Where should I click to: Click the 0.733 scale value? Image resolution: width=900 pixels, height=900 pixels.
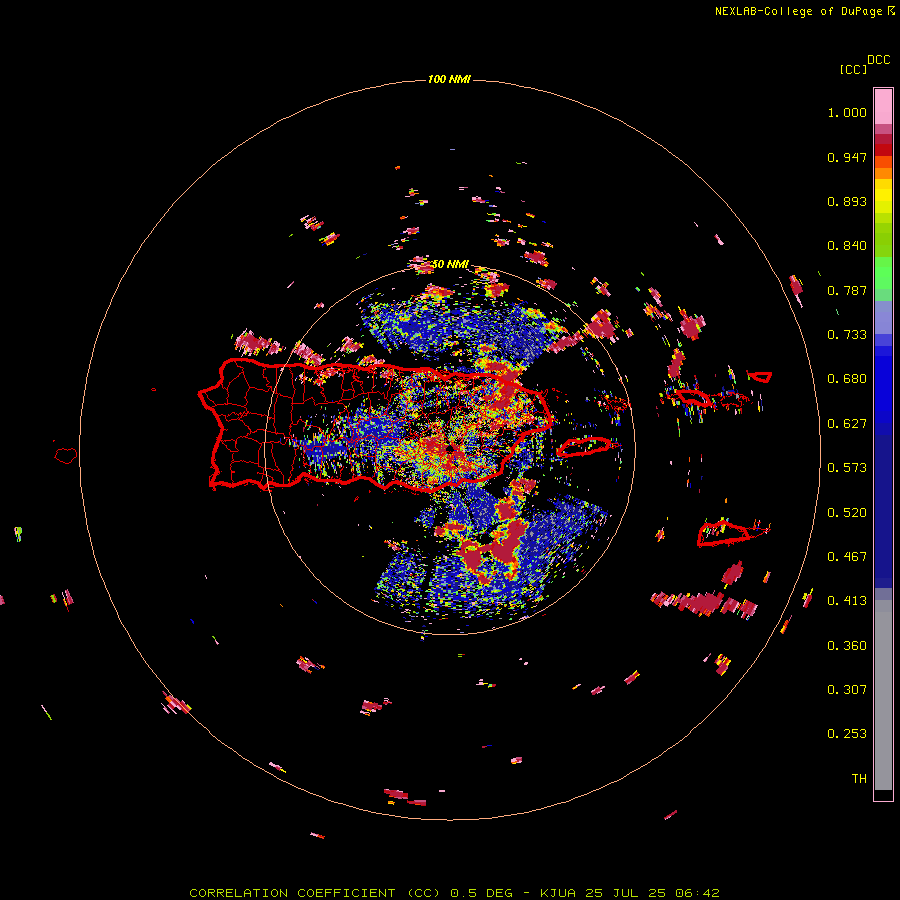(847, 335)
